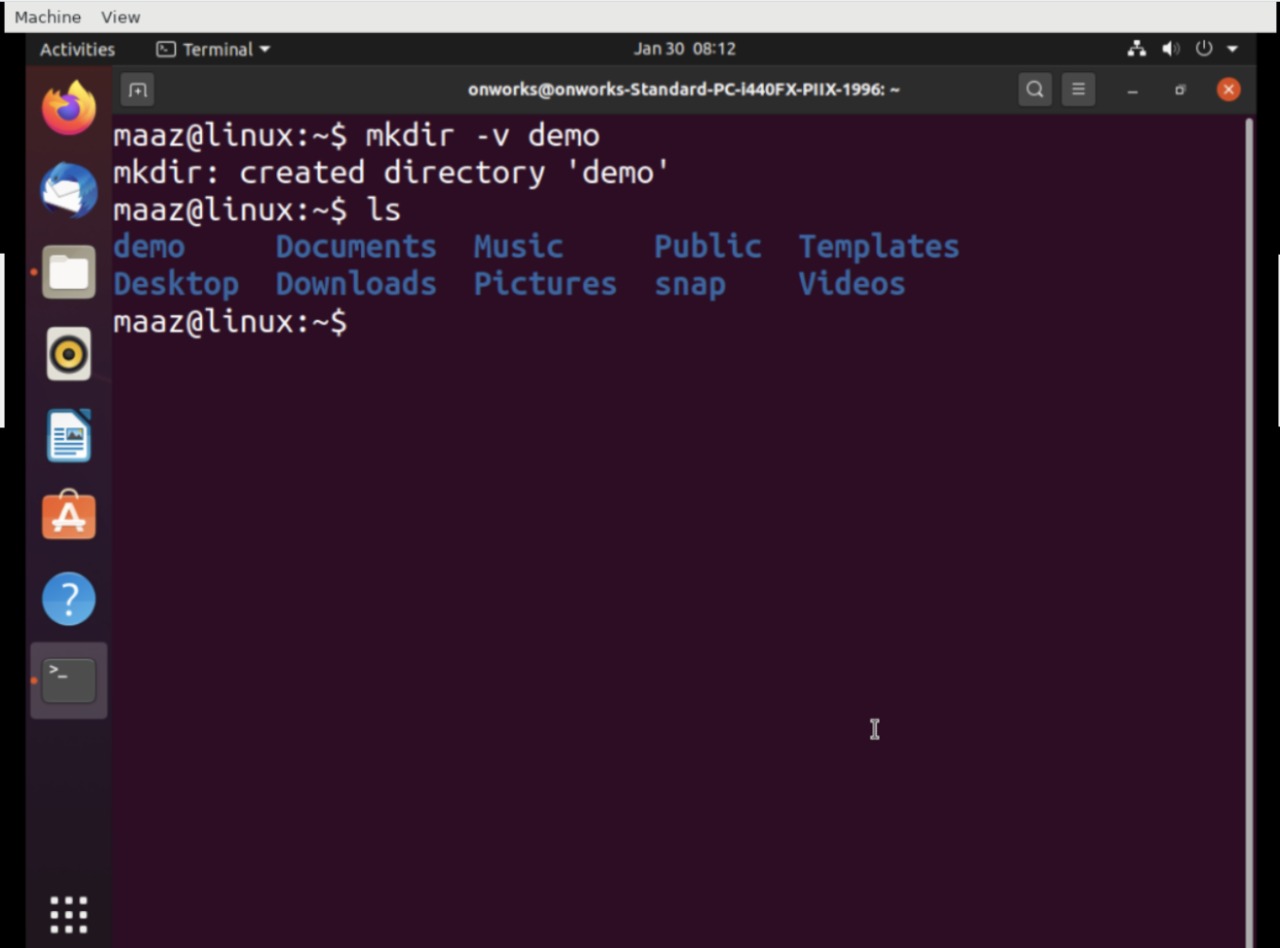1280x948 pixels.
Task: Open the terminal hamburger menu
Action: coord(1078,89)
